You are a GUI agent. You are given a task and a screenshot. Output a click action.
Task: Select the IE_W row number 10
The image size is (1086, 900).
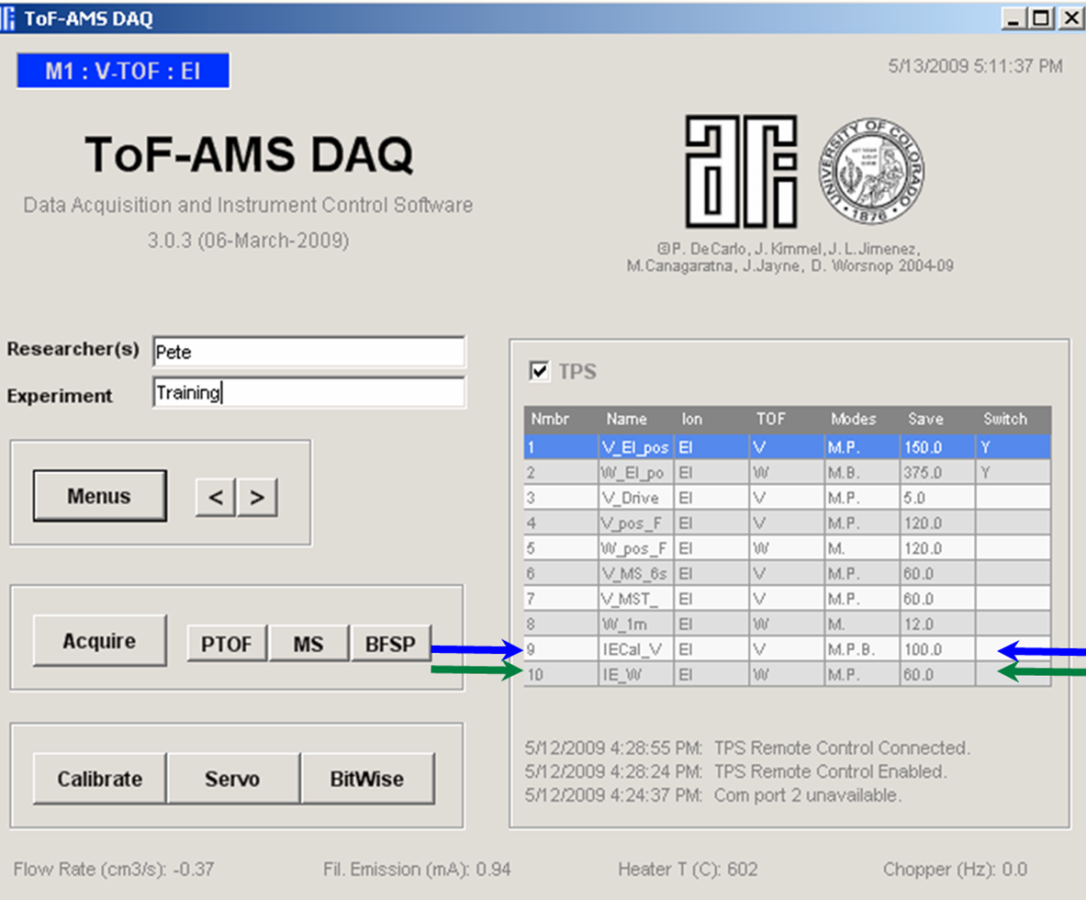click(538, 675)
